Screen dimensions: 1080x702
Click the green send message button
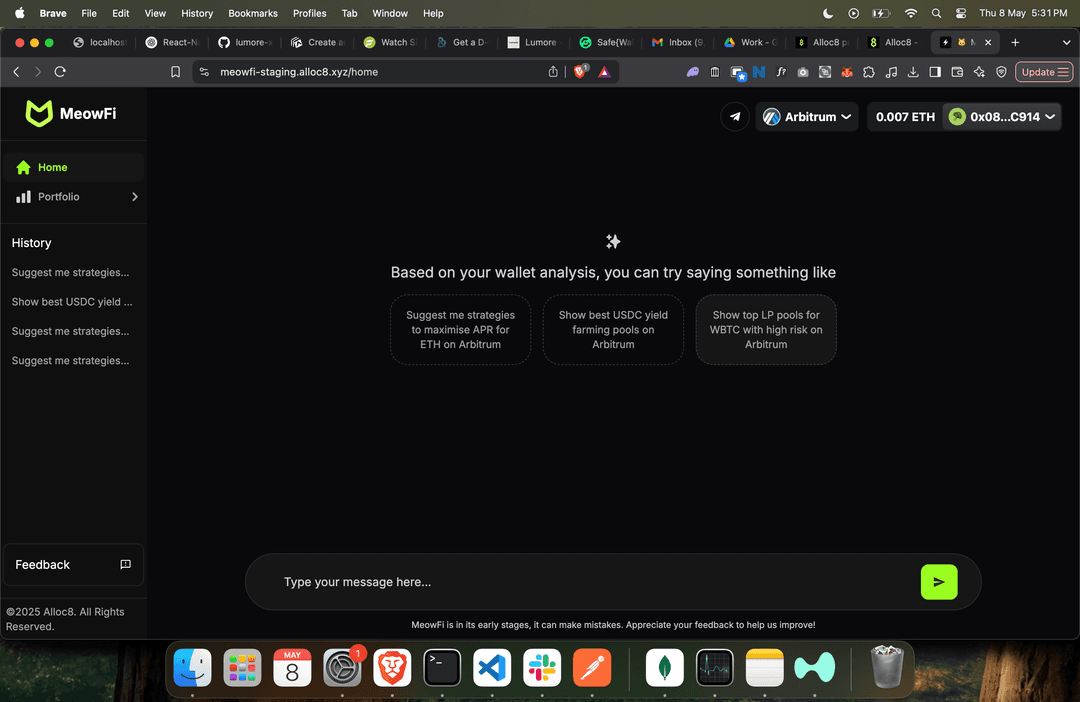tap(938, 582)
